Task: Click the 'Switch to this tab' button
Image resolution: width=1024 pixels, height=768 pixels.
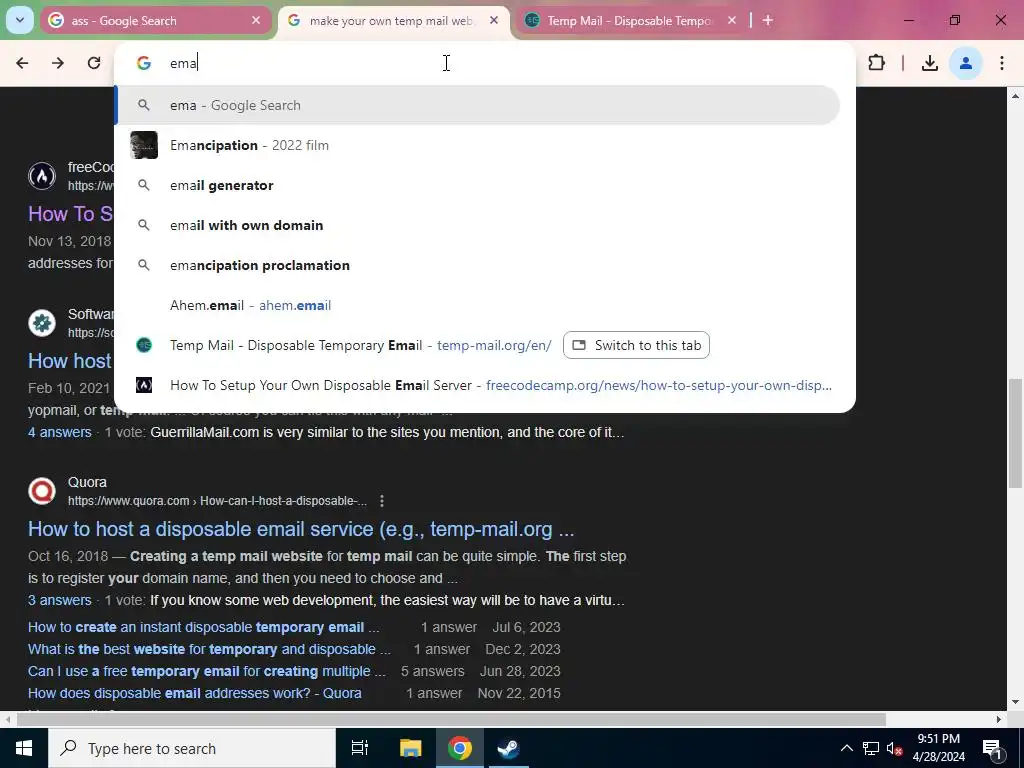Action: point(636,345)
